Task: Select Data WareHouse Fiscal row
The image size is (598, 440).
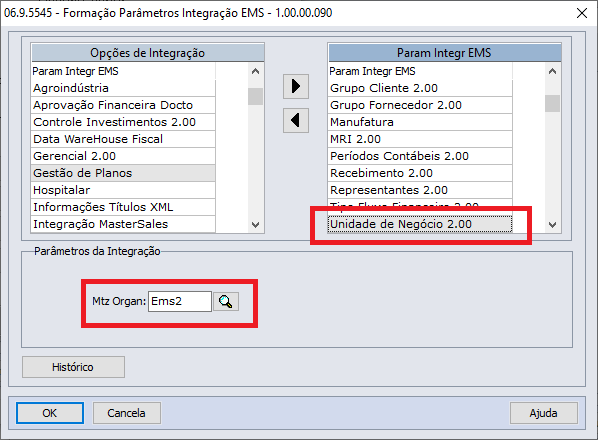Action: tap(124, 139)
